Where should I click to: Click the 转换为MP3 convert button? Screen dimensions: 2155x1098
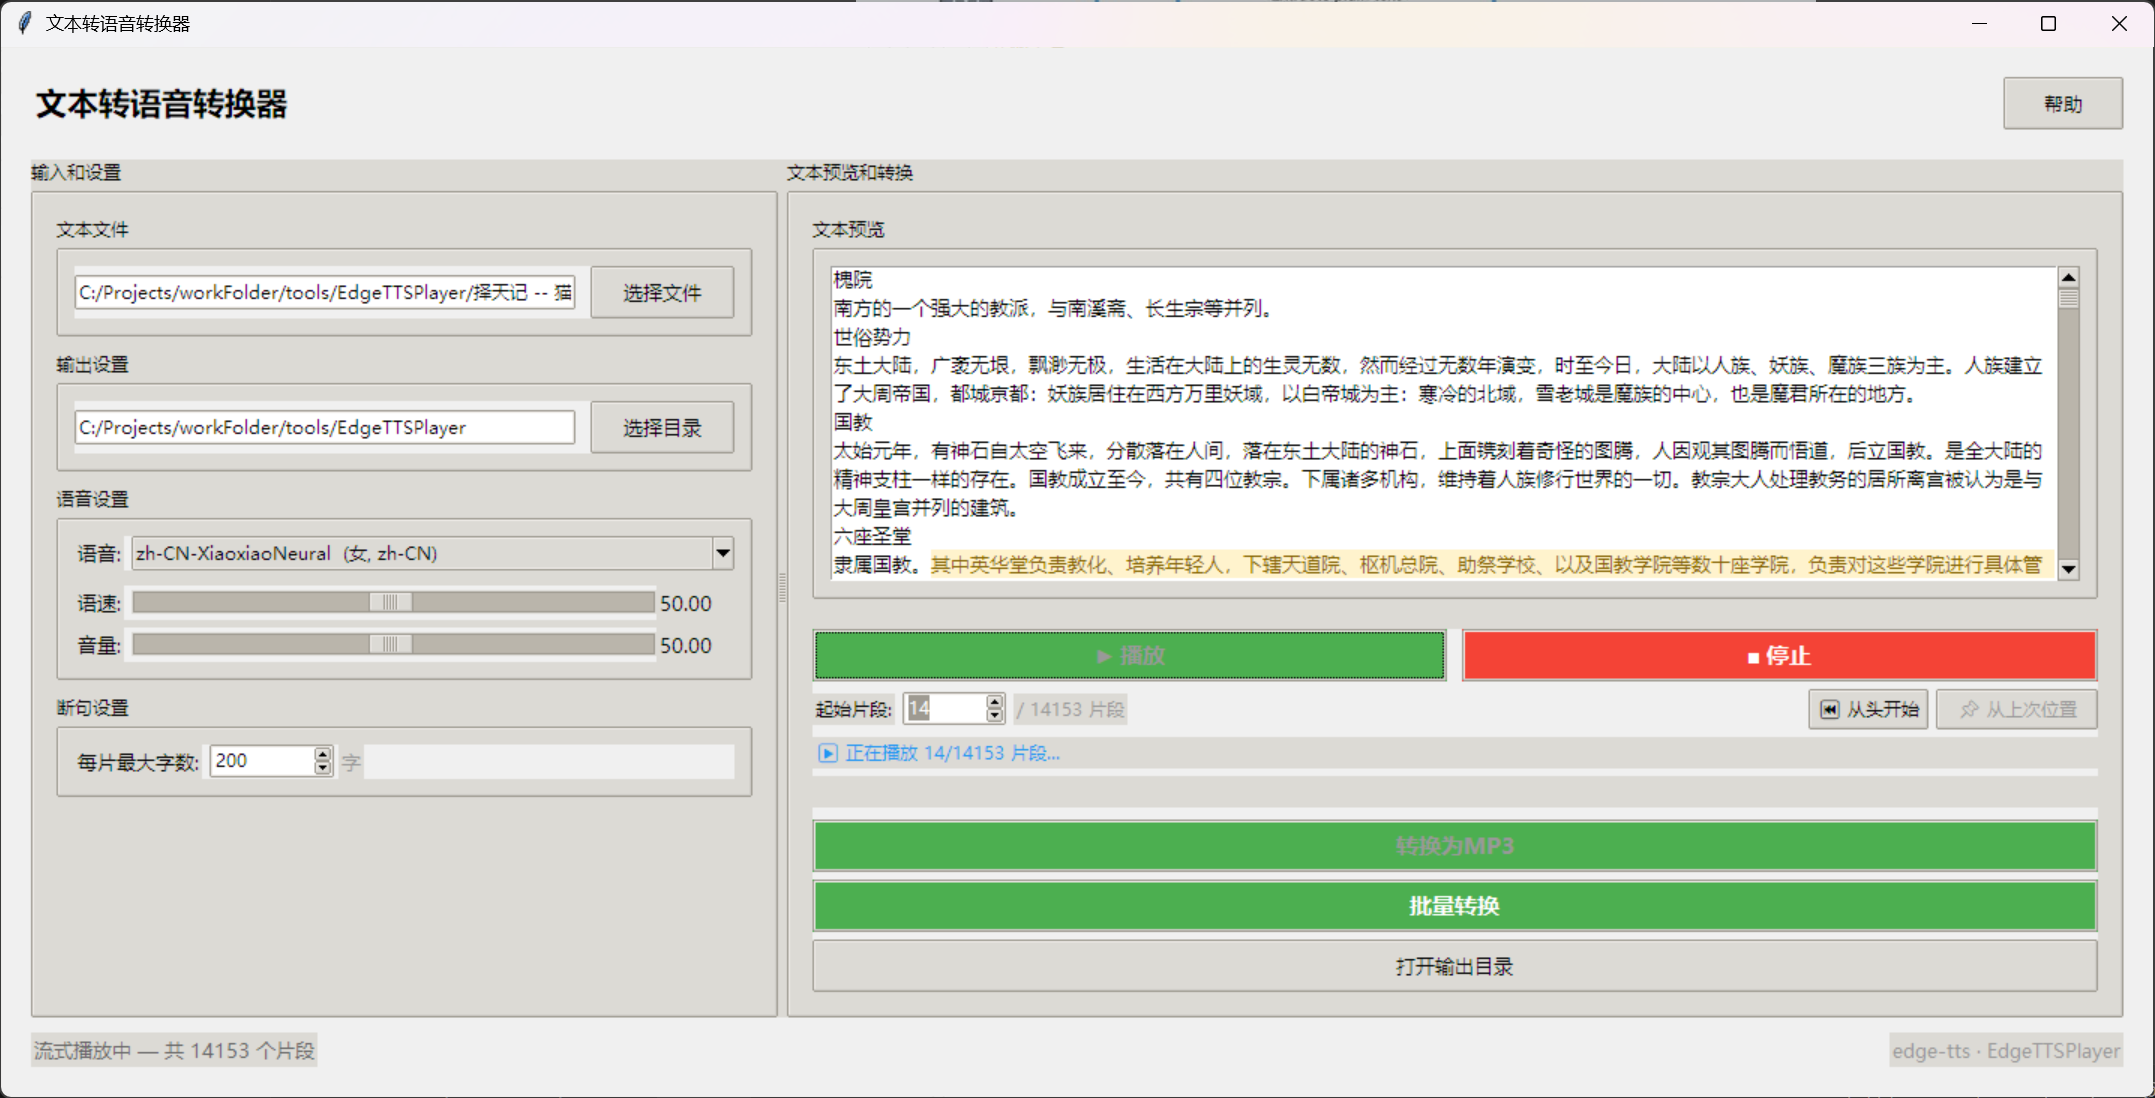click(x=1453, y=846)
